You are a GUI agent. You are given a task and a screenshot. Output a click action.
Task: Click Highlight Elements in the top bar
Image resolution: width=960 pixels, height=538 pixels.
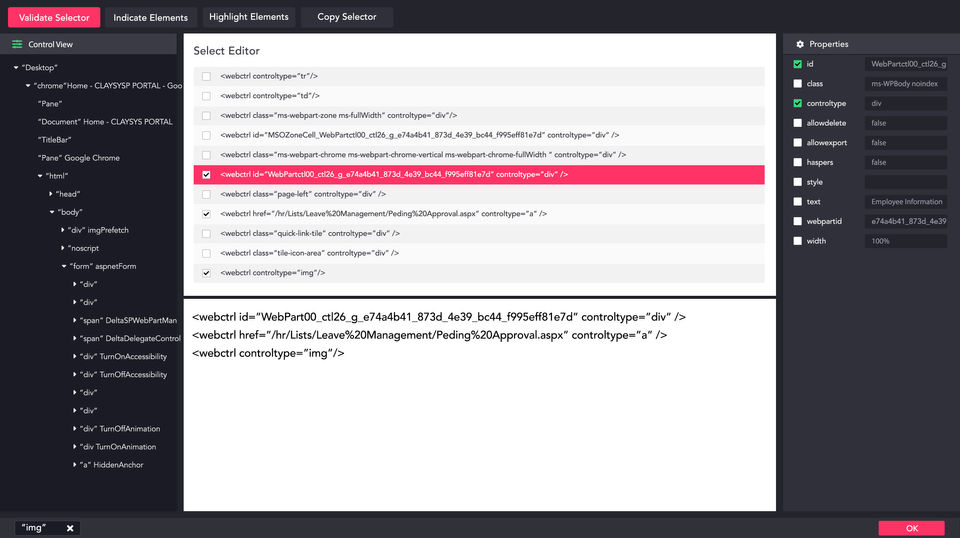pos(249,17)
